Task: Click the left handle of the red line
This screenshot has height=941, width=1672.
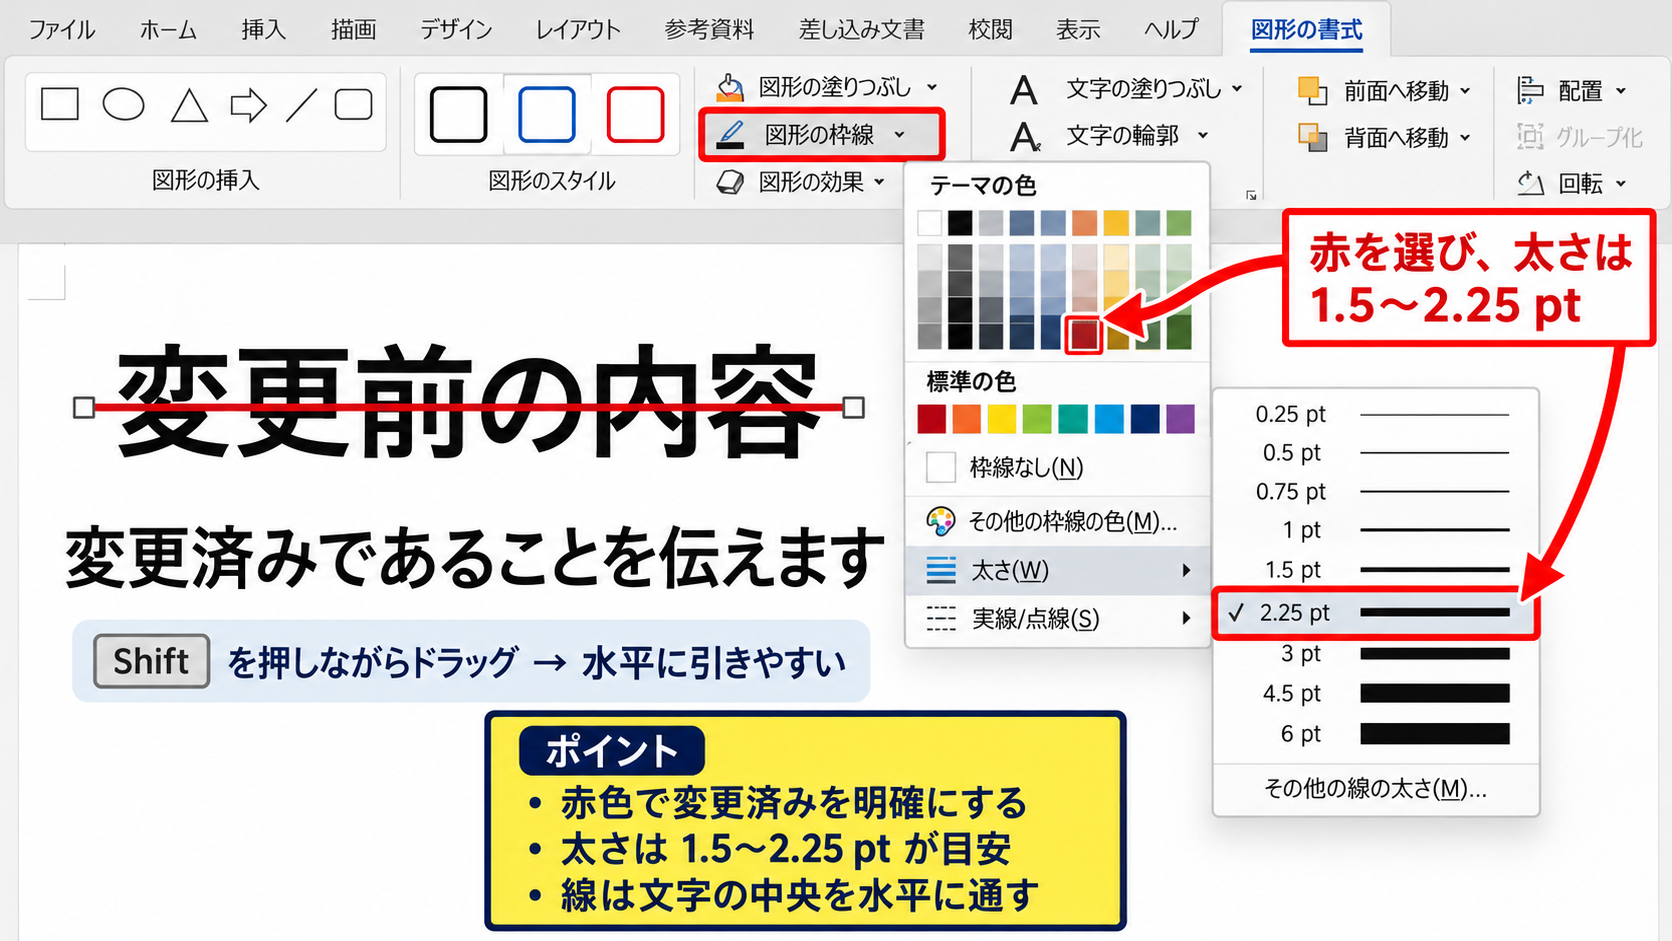Action: coord(84,407)
